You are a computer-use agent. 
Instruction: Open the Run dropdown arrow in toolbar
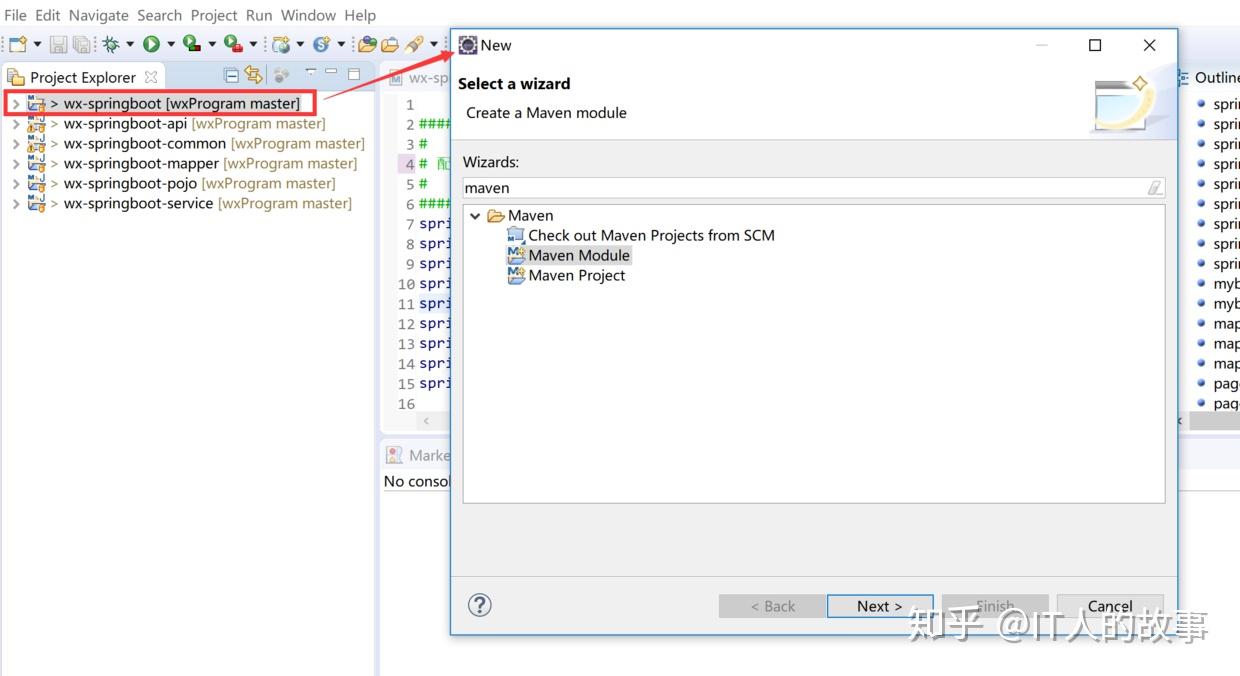tap(170, 44)
